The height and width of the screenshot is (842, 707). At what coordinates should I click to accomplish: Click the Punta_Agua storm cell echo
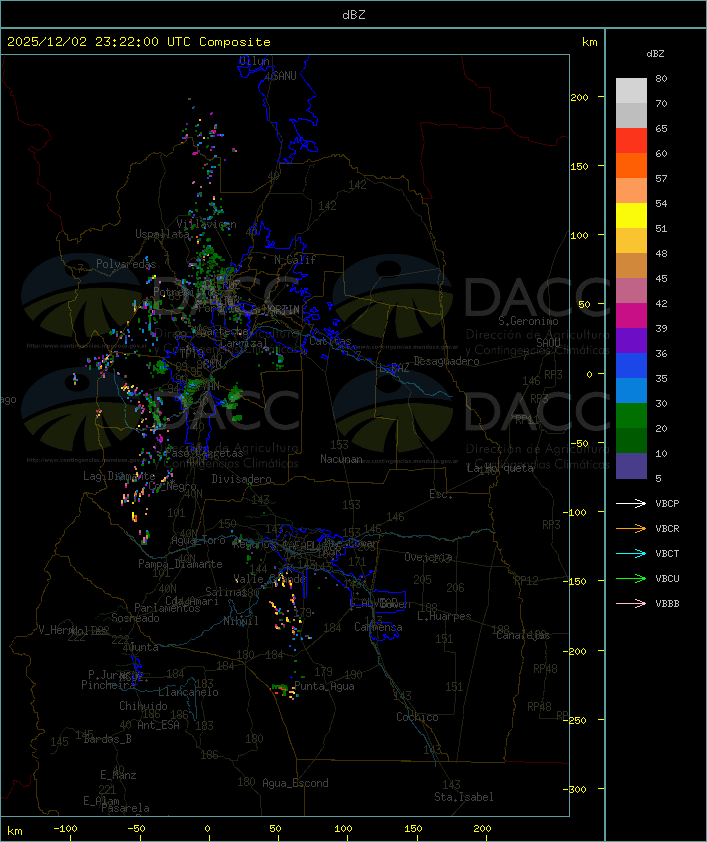(285, 691)
